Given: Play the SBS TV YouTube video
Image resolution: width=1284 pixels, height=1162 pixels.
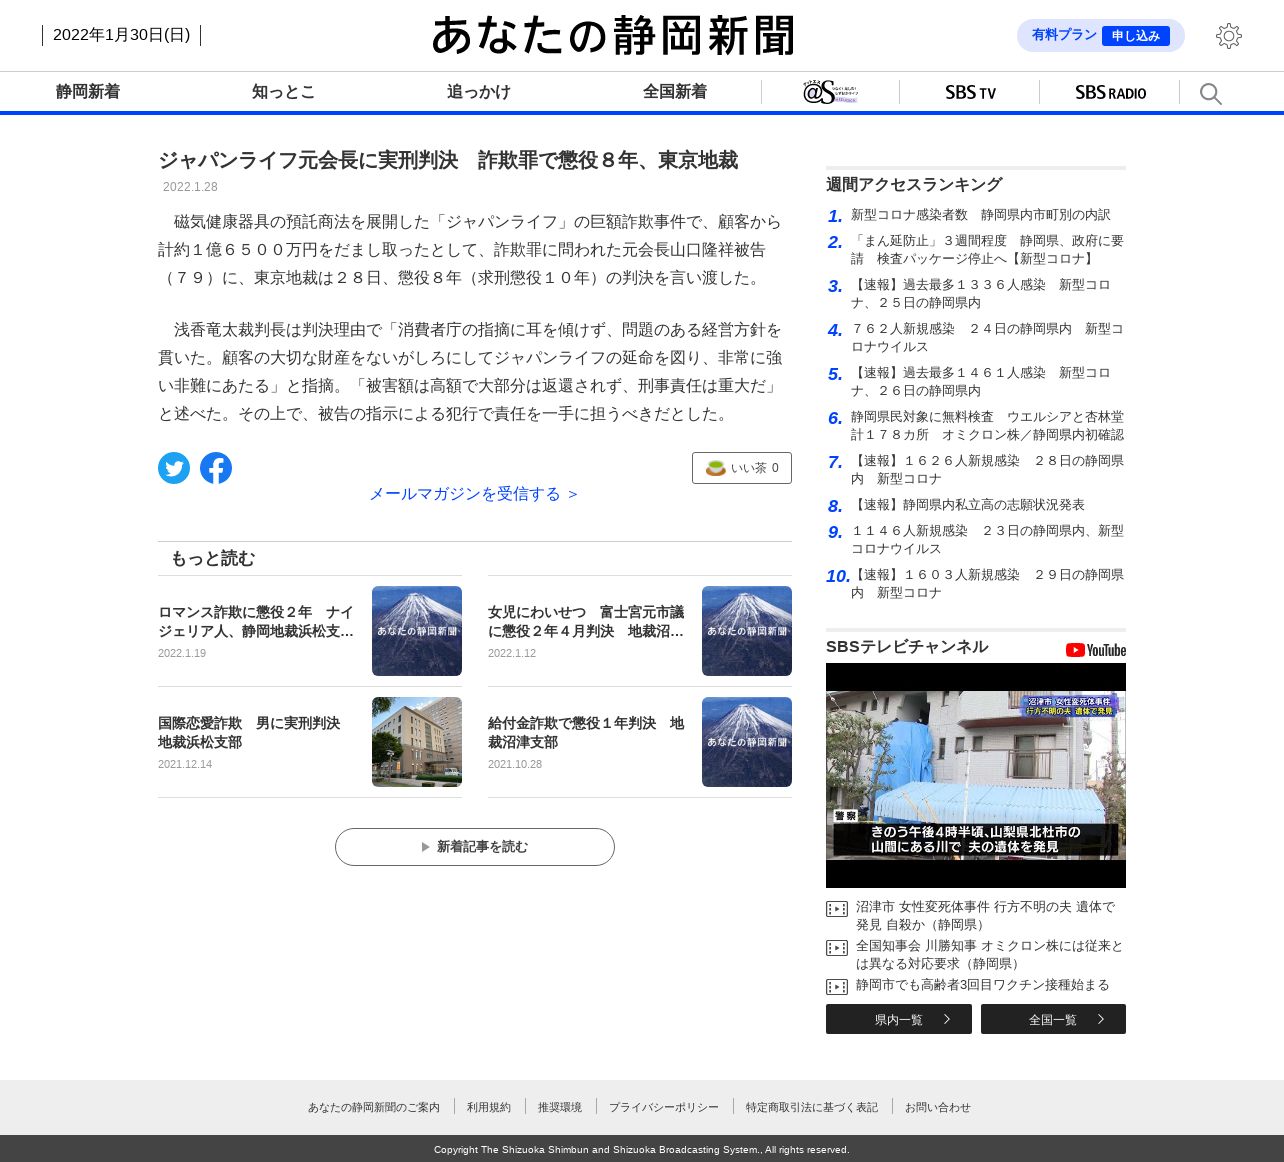Looking at the screenshot, I should coord(976,775).
